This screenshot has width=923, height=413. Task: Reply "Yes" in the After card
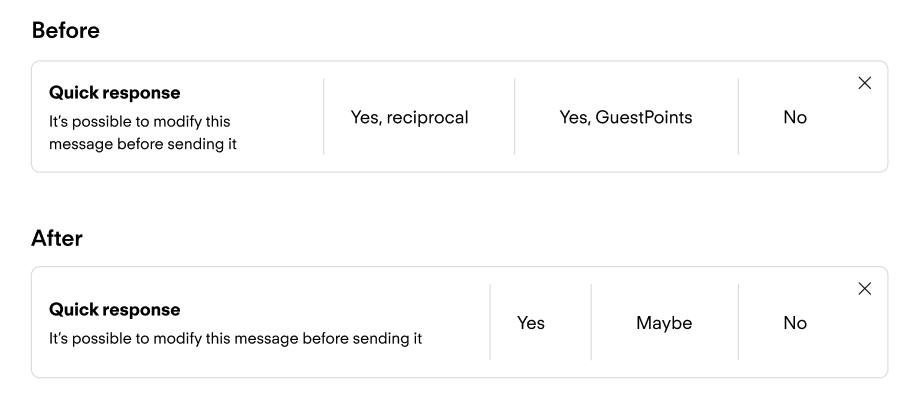tap(531, 323)
